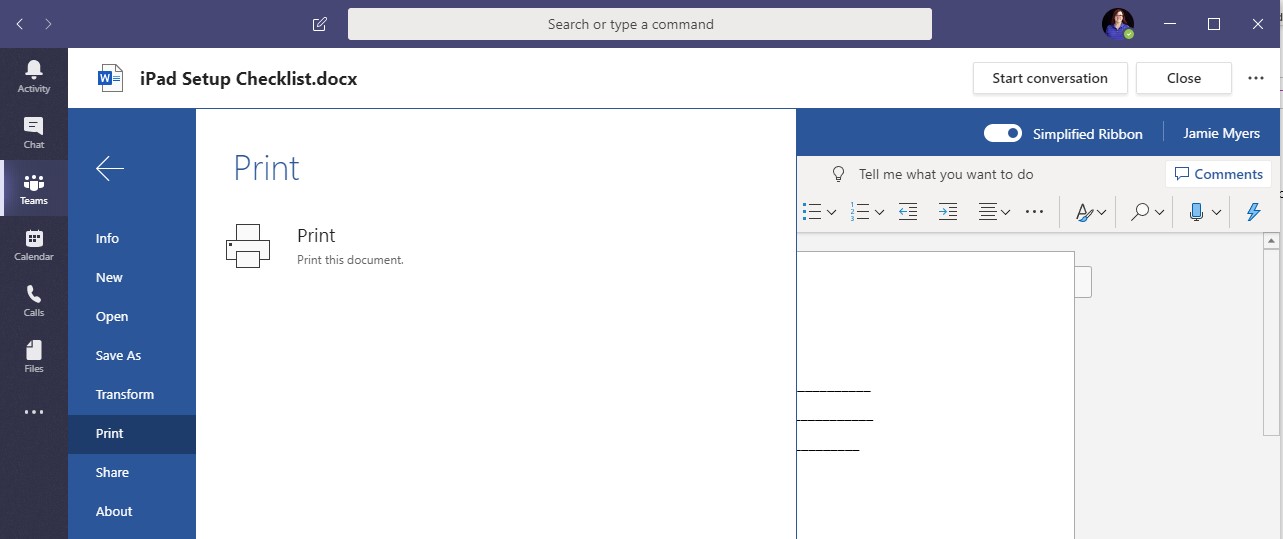
Task: Open Chat in the Teams sidebar
Action: coord(34,132)
